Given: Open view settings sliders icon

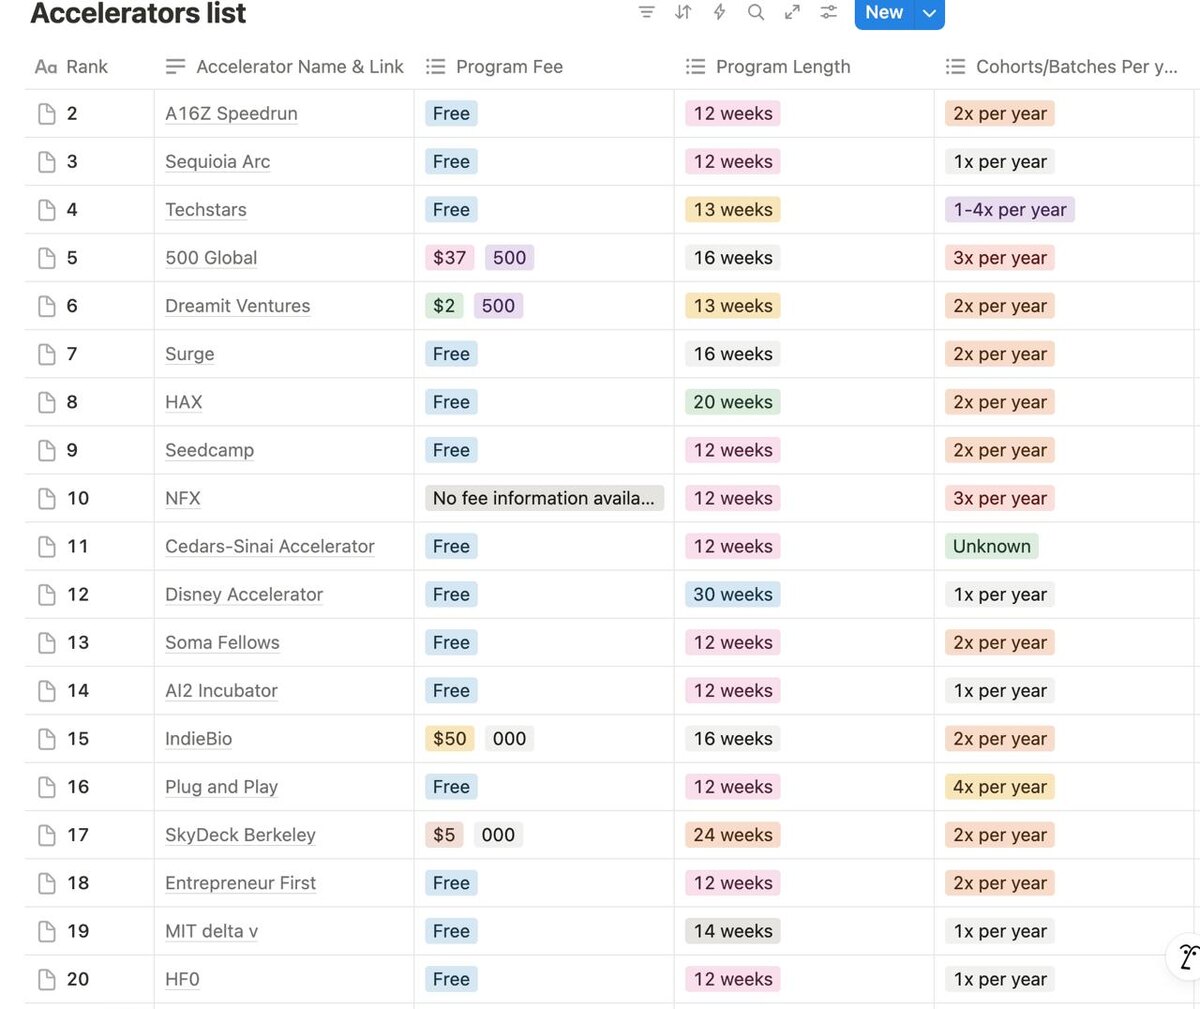Looking at the screenshot, I should point(829,12).
